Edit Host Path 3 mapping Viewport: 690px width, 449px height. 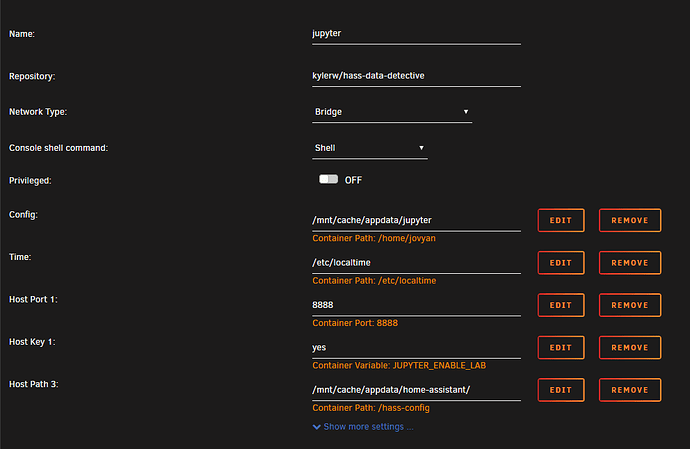click(560, 390)
